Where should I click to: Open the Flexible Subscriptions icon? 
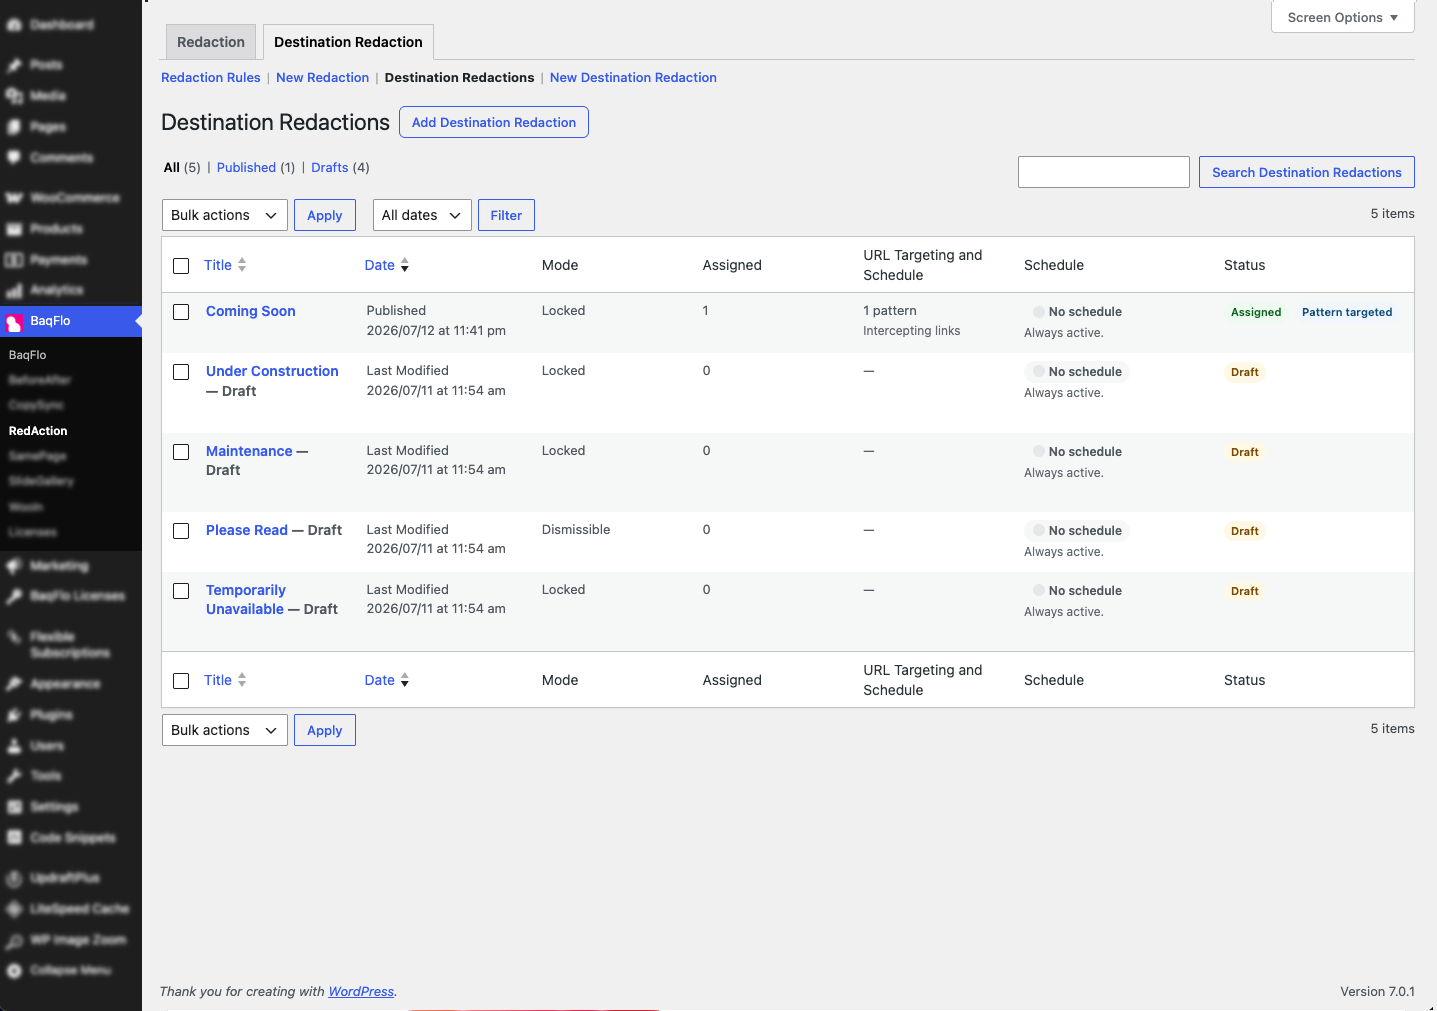click(15, 637)
